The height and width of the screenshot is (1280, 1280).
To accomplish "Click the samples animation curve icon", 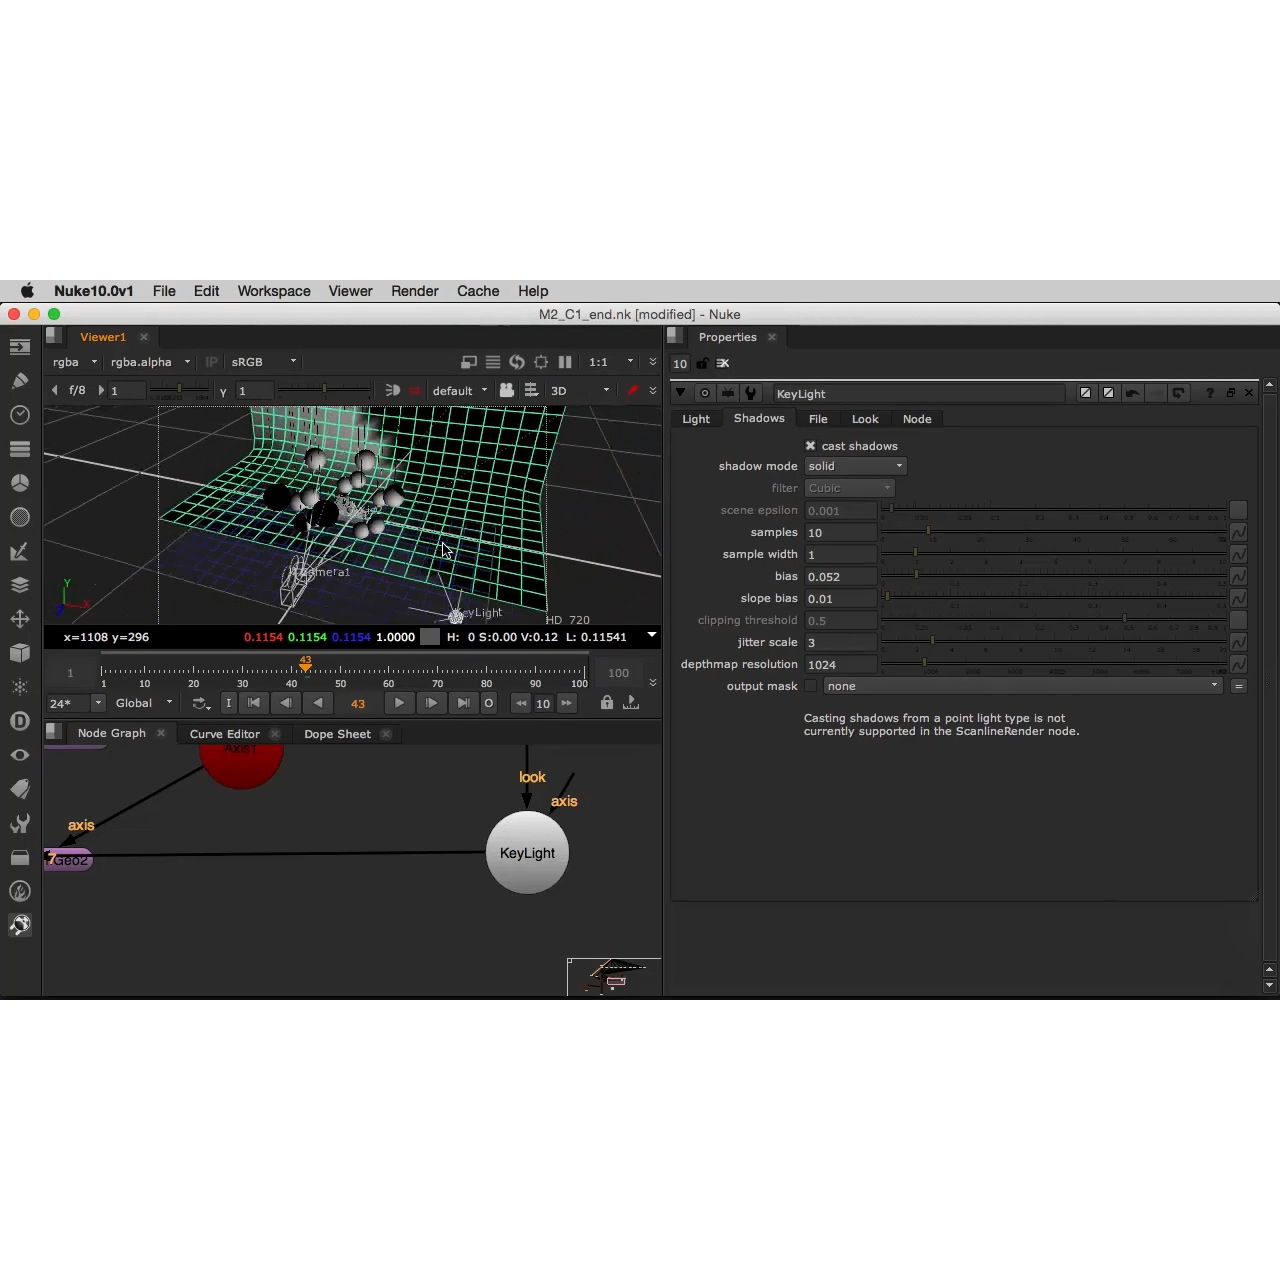I will [x=1238, y=533].
